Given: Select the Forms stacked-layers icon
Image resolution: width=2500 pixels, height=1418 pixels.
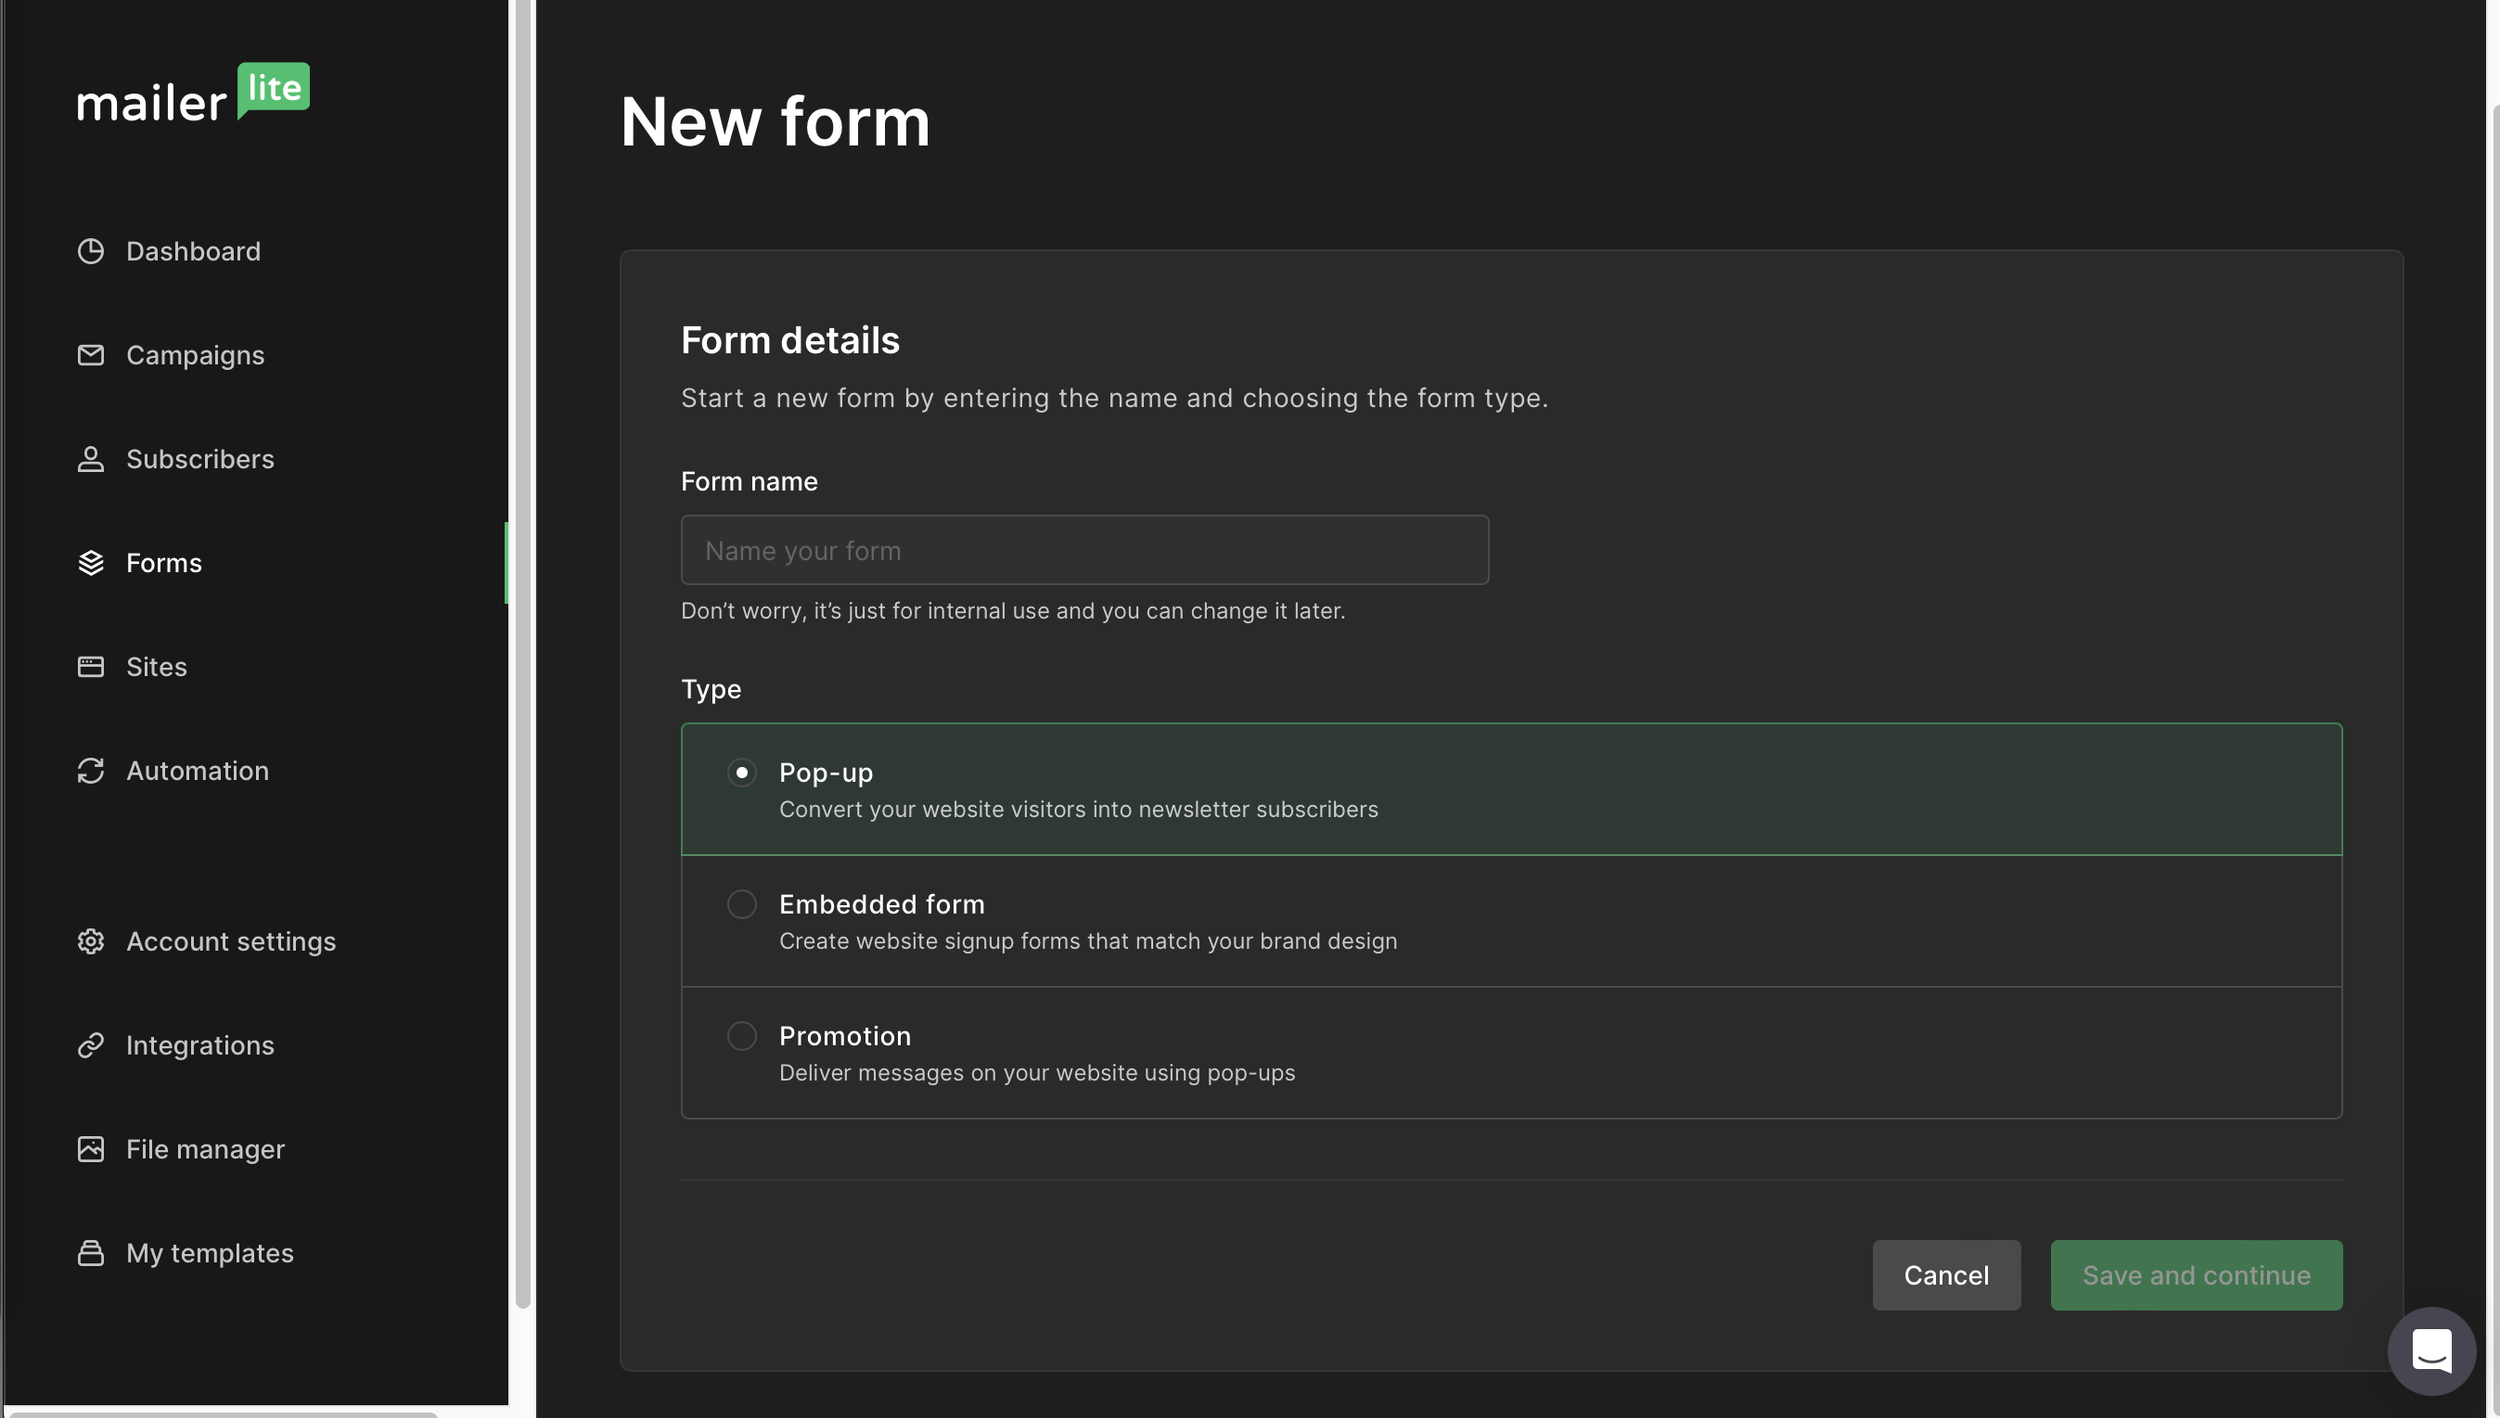Looking at the screenshot, I should pos(91,563).
